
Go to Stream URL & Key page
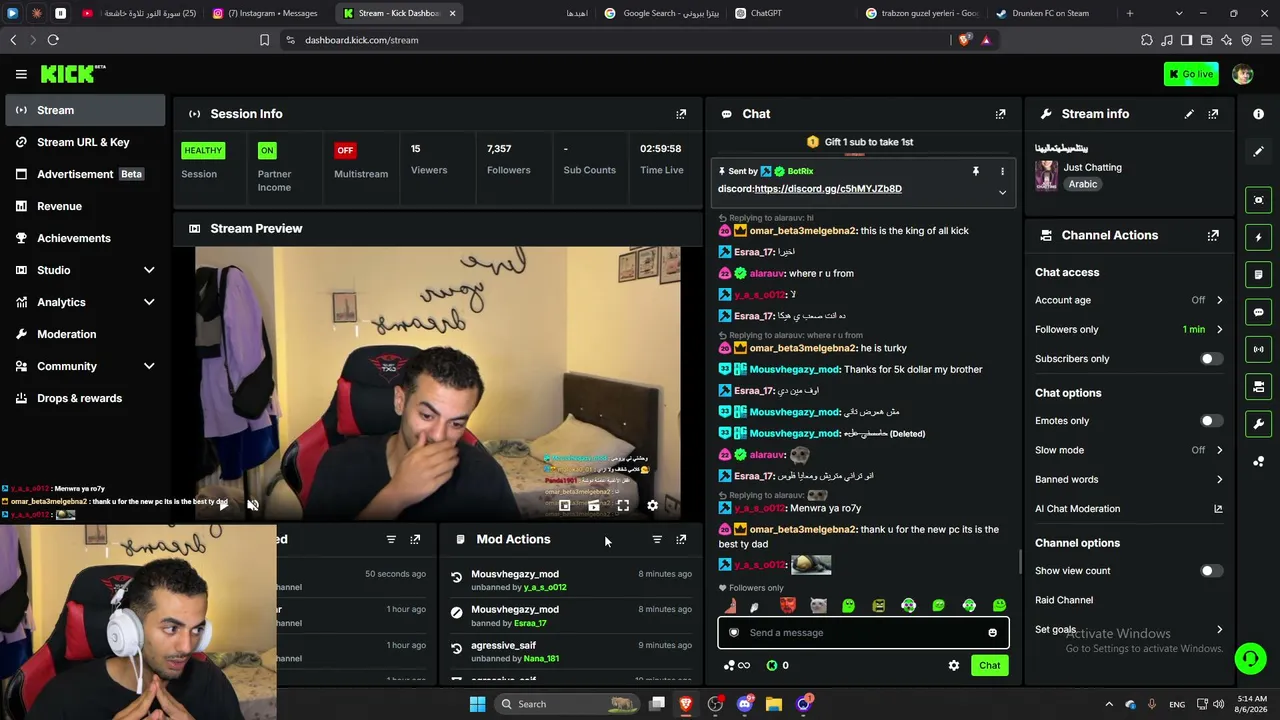point(85,142)
